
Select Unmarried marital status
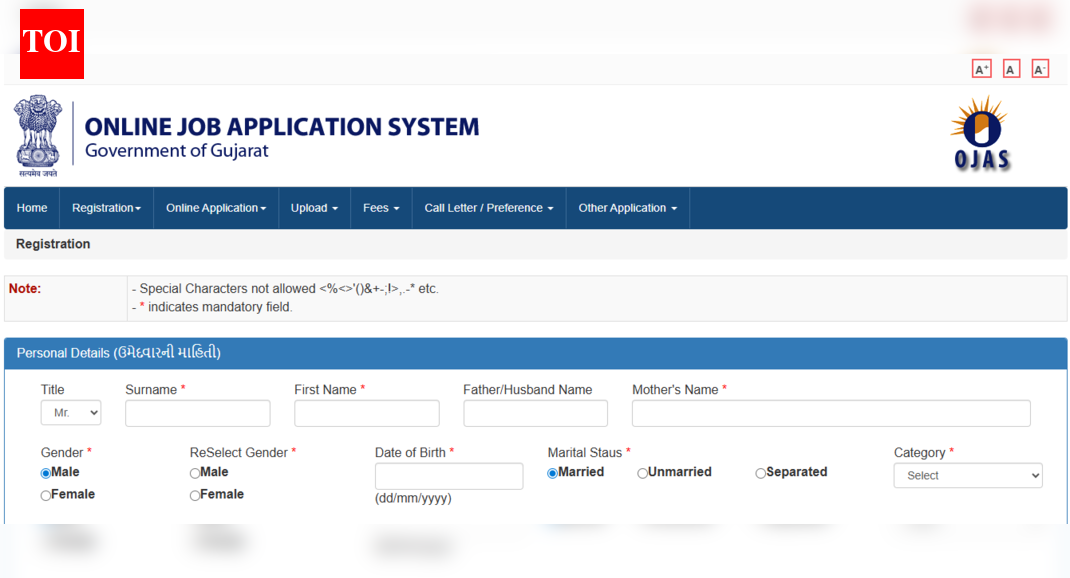coord(641,472)
